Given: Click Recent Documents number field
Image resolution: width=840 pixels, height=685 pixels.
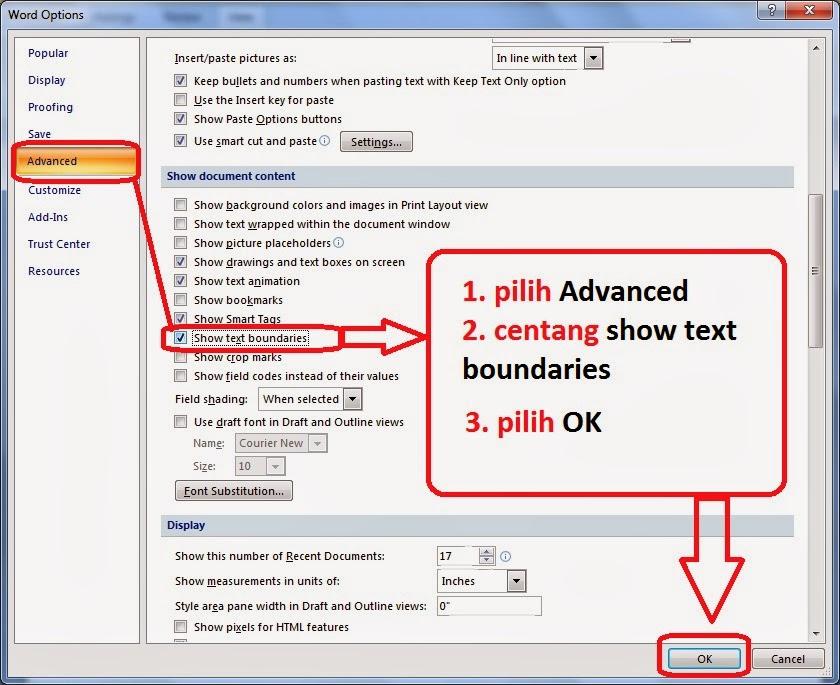Looking at the screenshot, I should click(x=457, y=556).
